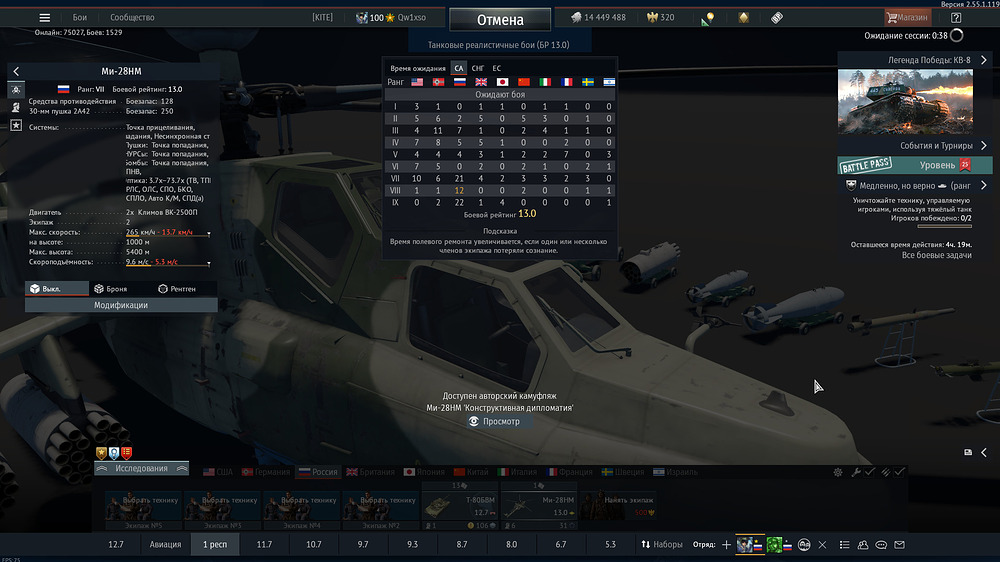The width and height of the screenshot is (1000, 562).
Task: Select the sensors icon in vehicle info sidebar
Action: click(x=16, y=90)
